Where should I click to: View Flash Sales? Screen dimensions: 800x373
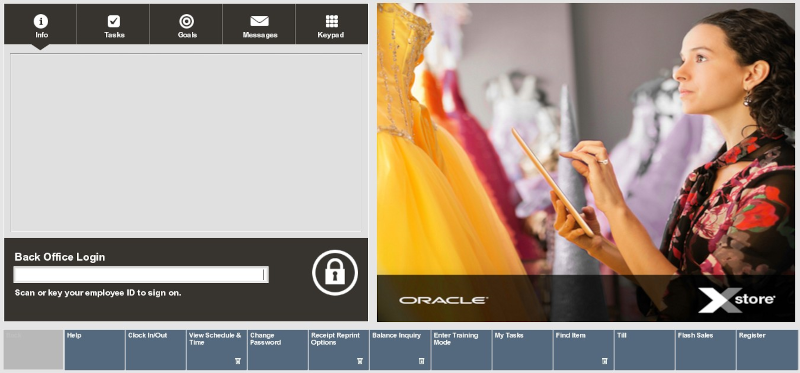[706, 350]
